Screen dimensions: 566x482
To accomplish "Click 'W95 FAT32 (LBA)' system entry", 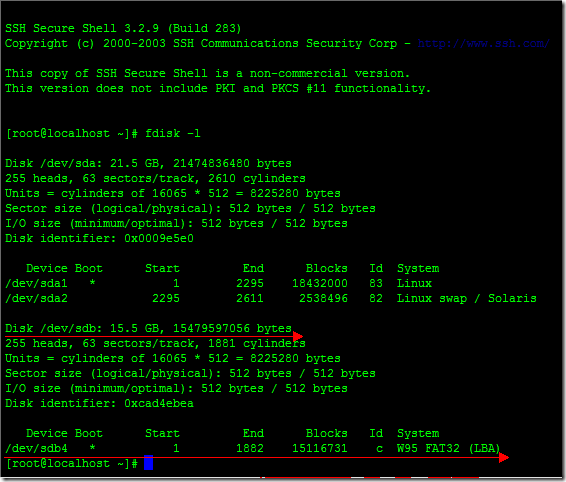I will (449, 448).
